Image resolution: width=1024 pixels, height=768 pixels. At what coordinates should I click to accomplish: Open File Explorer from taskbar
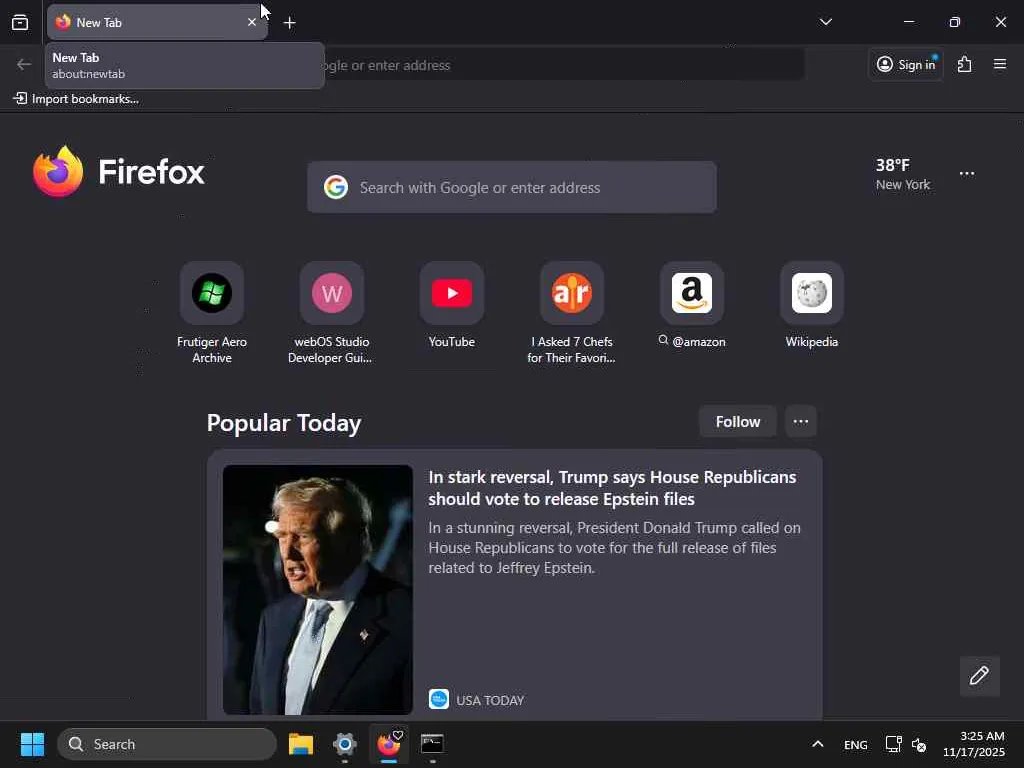point(301,744)
